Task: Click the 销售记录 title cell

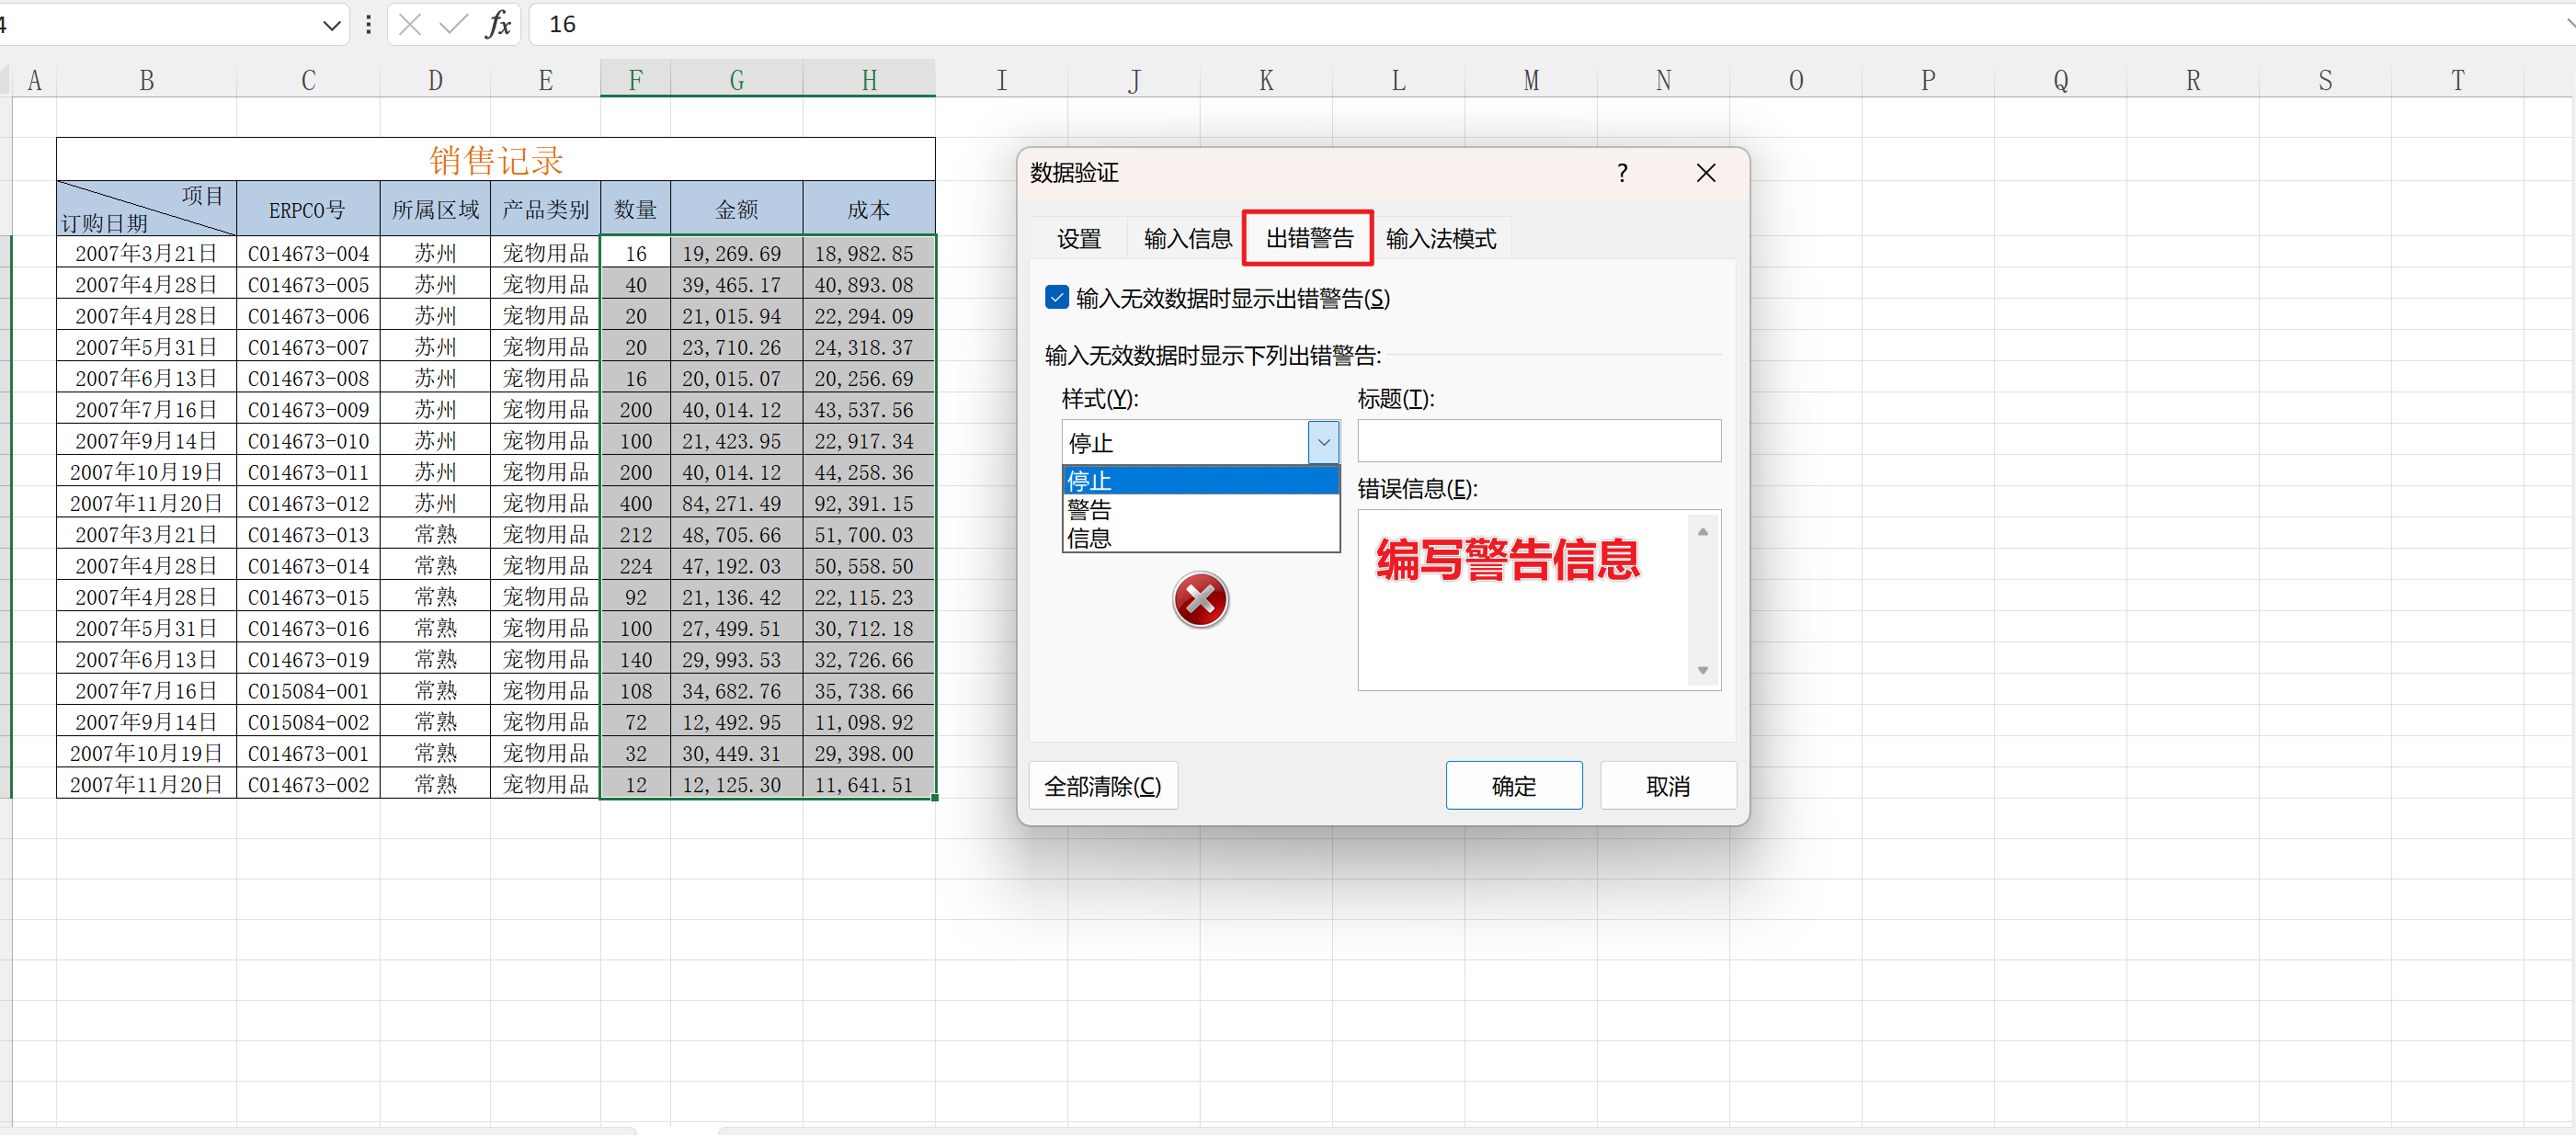Action: tap(496, 160)
